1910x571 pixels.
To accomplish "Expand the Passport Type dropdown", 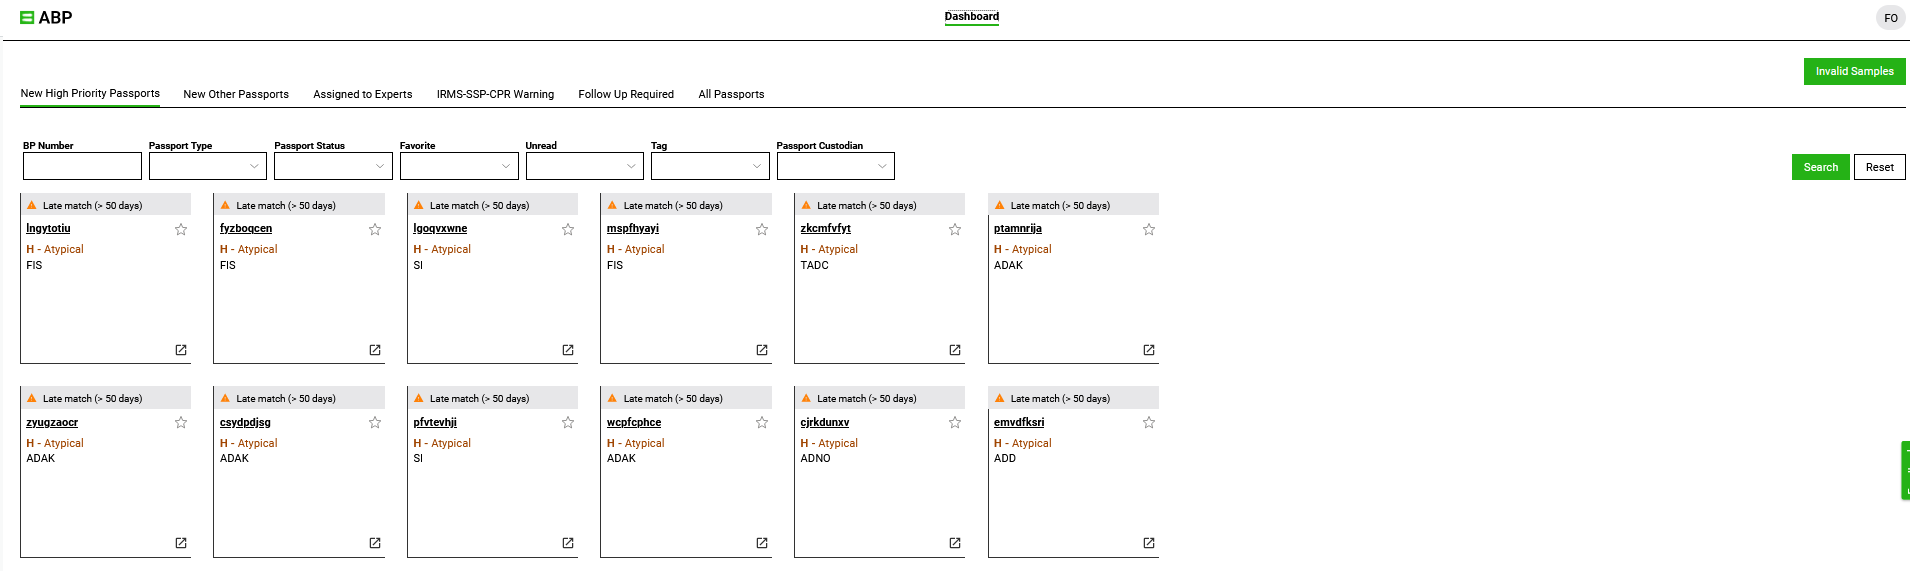I will click(x=208, y=166).
